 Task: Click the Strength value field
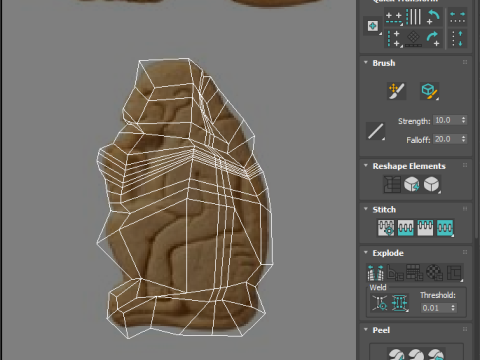447,120
